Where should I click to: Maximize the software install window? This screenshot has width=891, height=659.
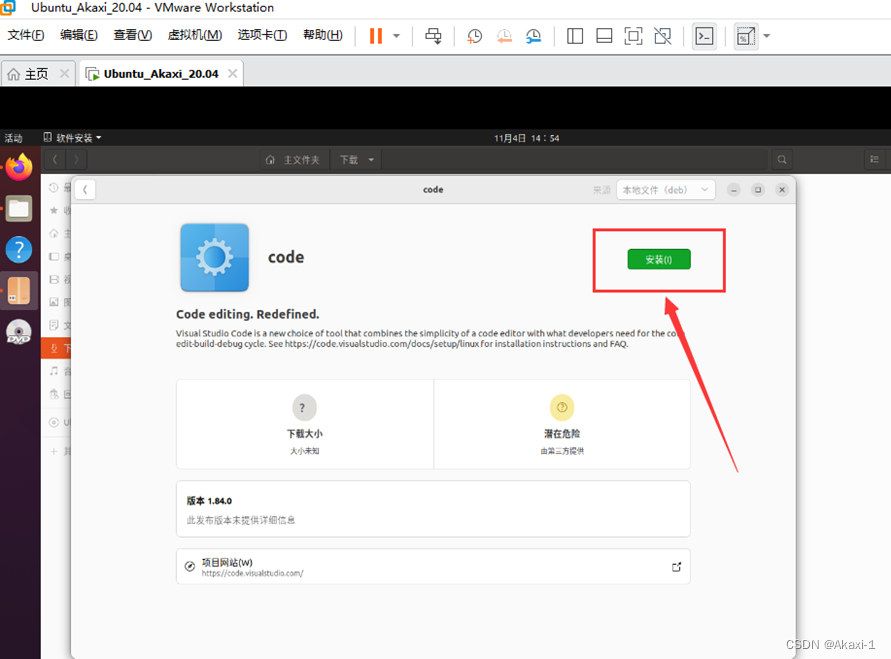(x=758, y=190)
